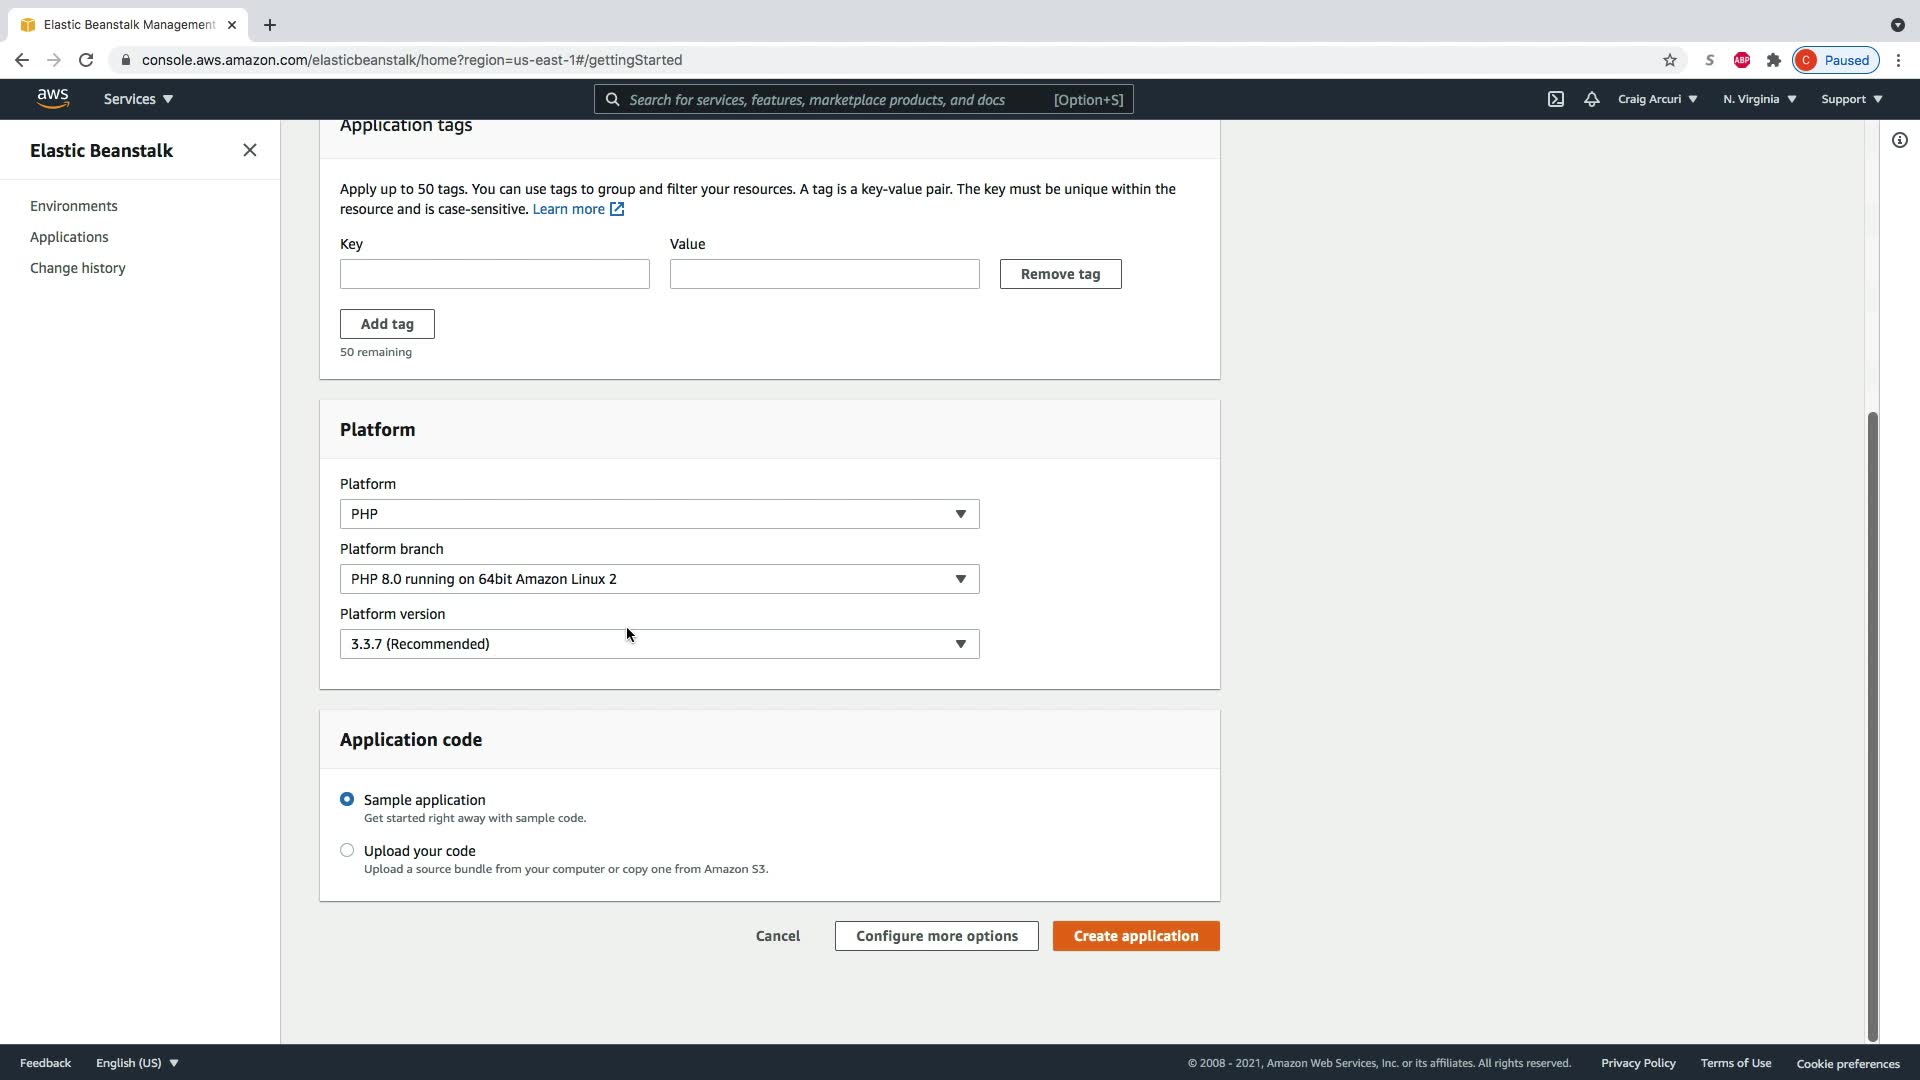Click Configure more options button
The height and width of the screenshot is (1080, 1920).
(x=936, y=936)
